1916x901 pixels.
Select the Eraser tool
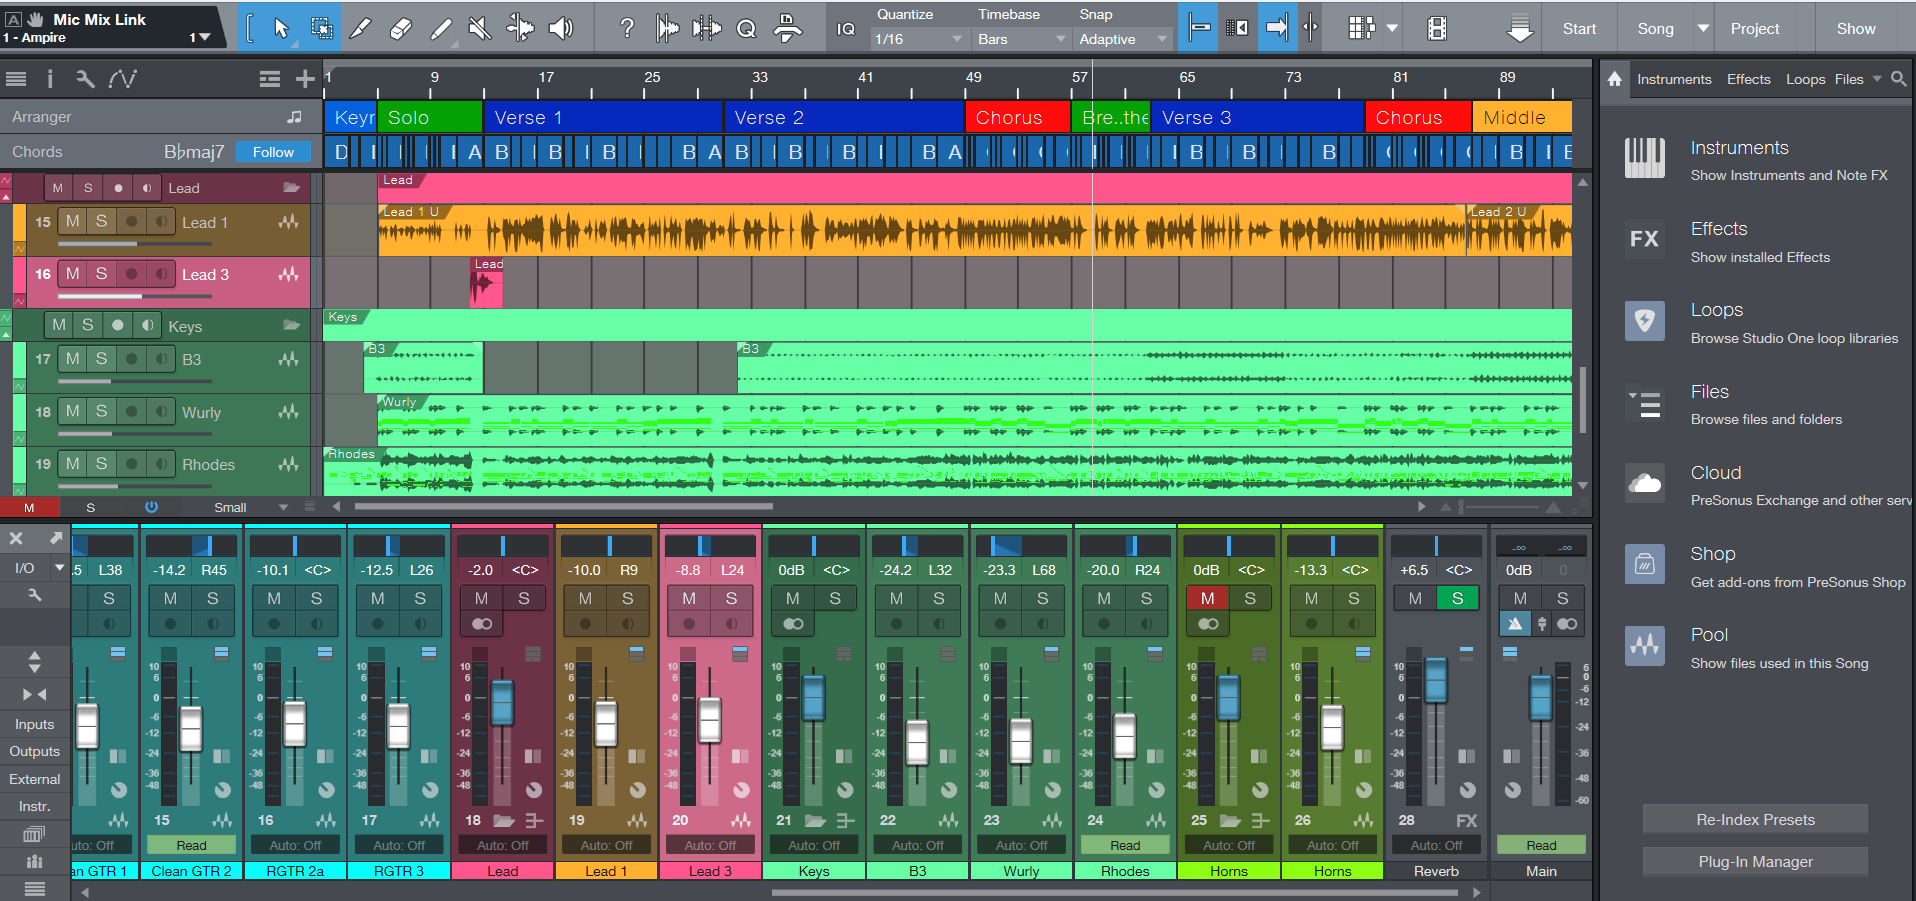click(400, 28)
